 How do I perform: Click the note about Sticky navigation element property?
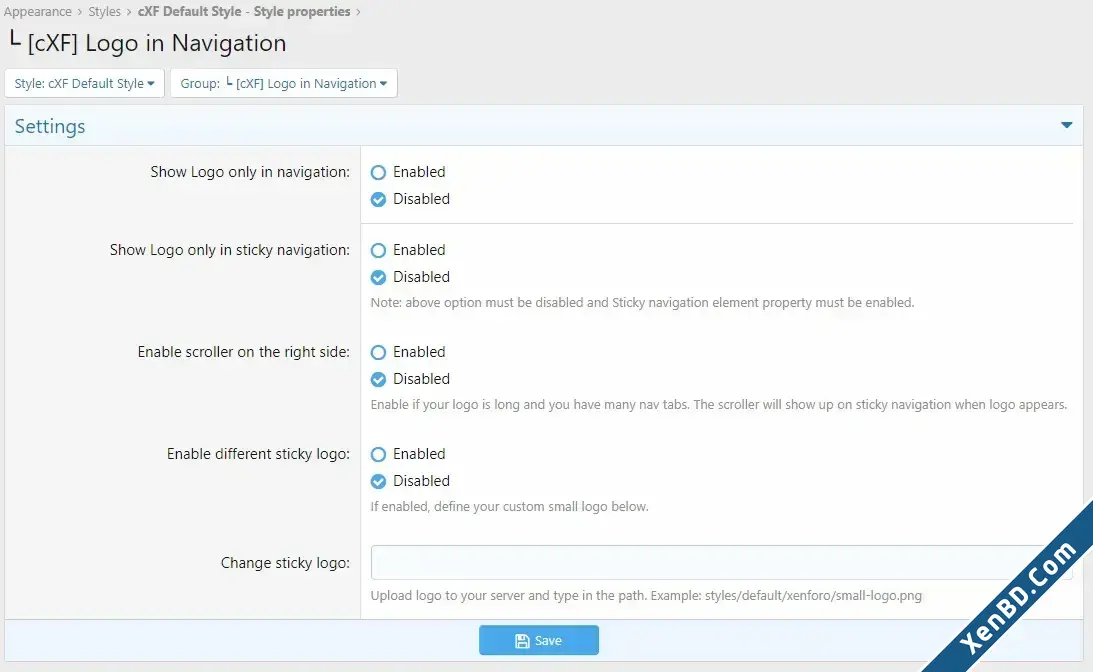(x=643, y=303)
